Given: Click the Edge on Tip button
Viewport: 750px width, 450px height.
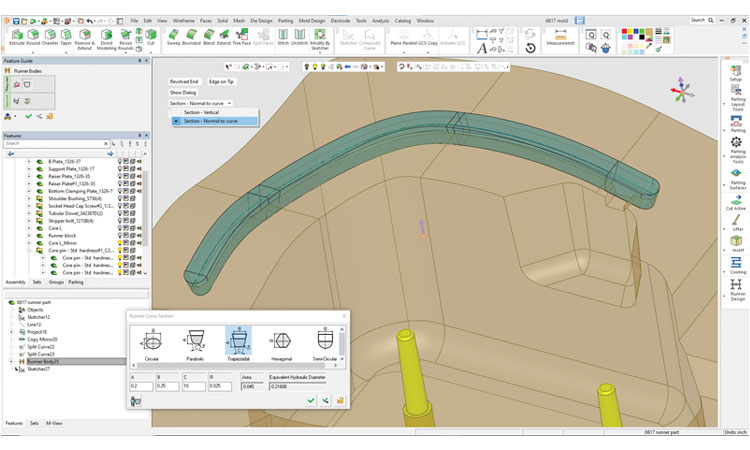Looking at the screenshot, I should click(x=221, y=82).
